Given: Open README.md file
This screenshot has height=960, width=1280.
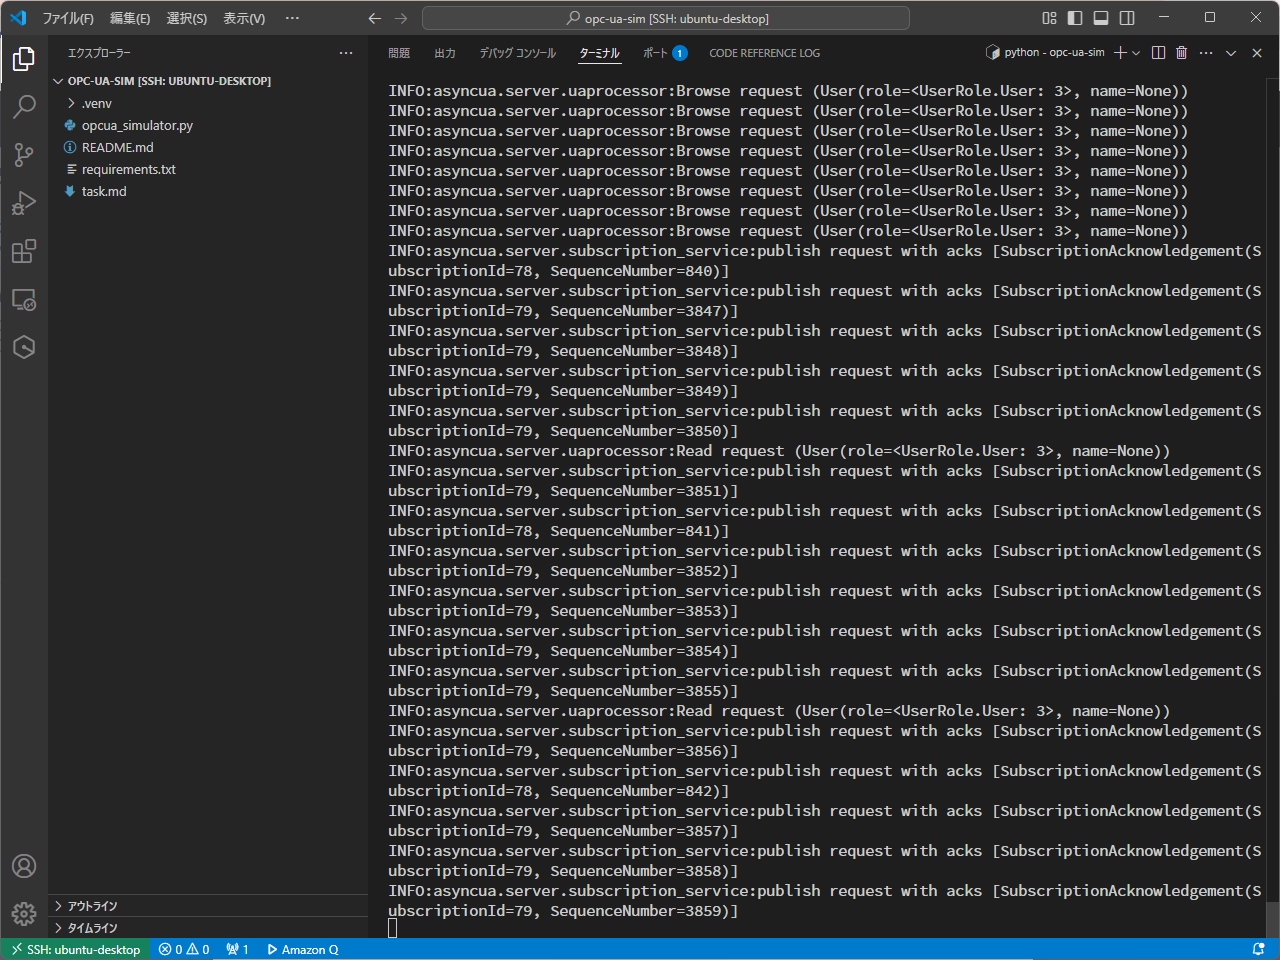Looking at the screenshot, I should coord(208,147).
